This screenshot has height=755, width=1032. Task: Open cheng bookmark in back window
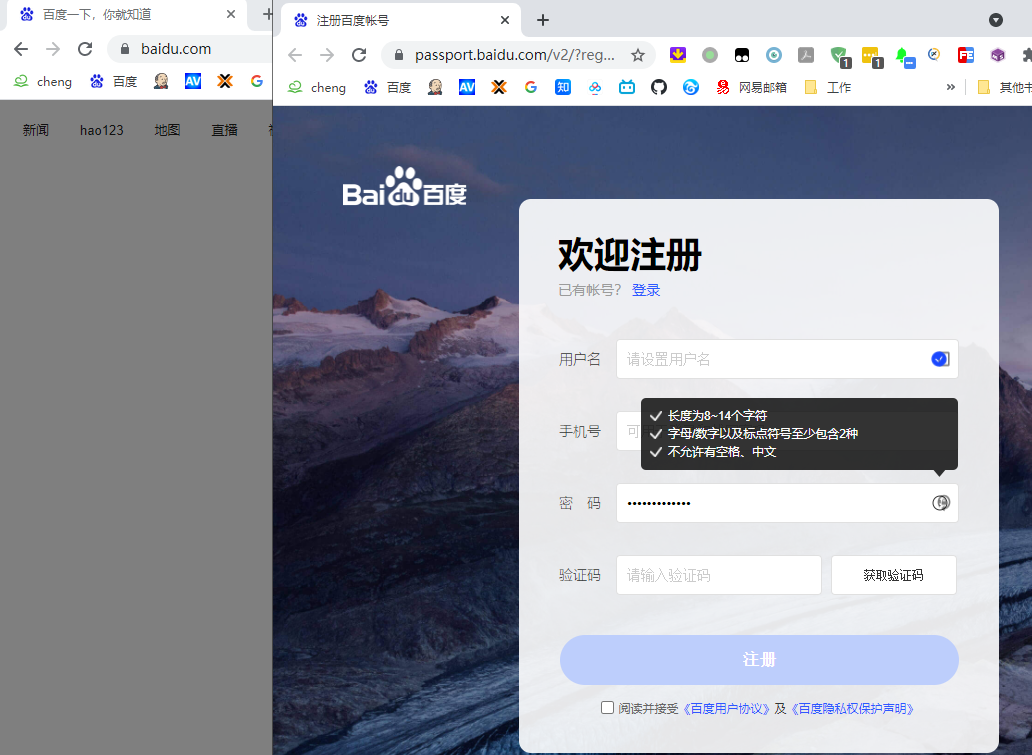point(43,81)
